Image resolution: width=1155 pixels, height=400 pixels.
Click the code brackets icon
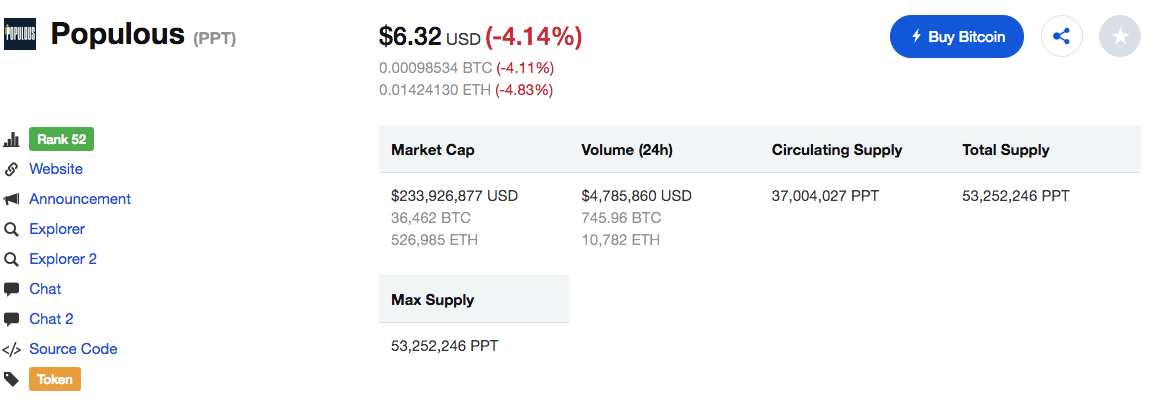point(12,350)
